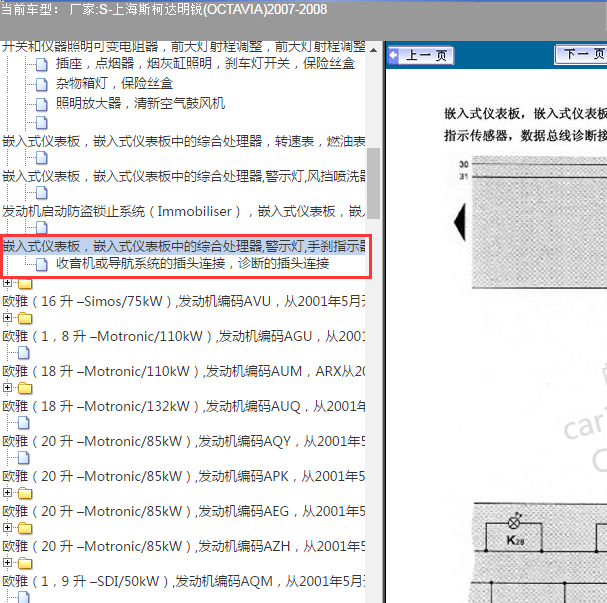Click the tree panel vertical scrollbar thumb
607x603 pixels.
373,183
